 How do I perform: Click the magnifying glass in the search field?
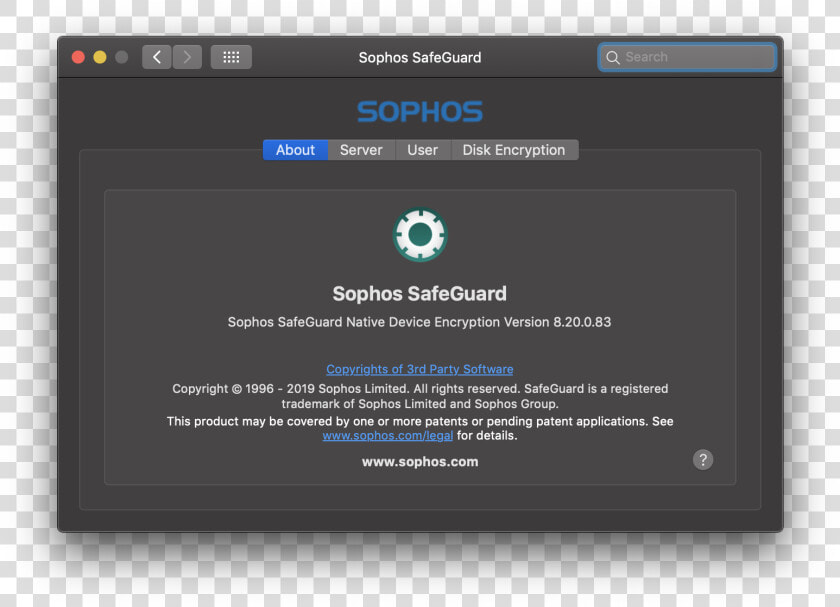tap(613, 57)
